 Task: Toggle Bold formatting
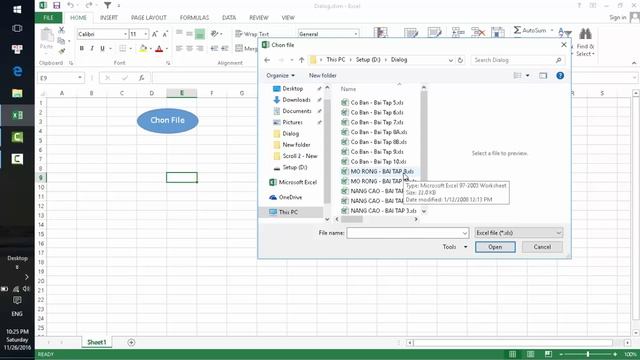(x=82, y=49)
